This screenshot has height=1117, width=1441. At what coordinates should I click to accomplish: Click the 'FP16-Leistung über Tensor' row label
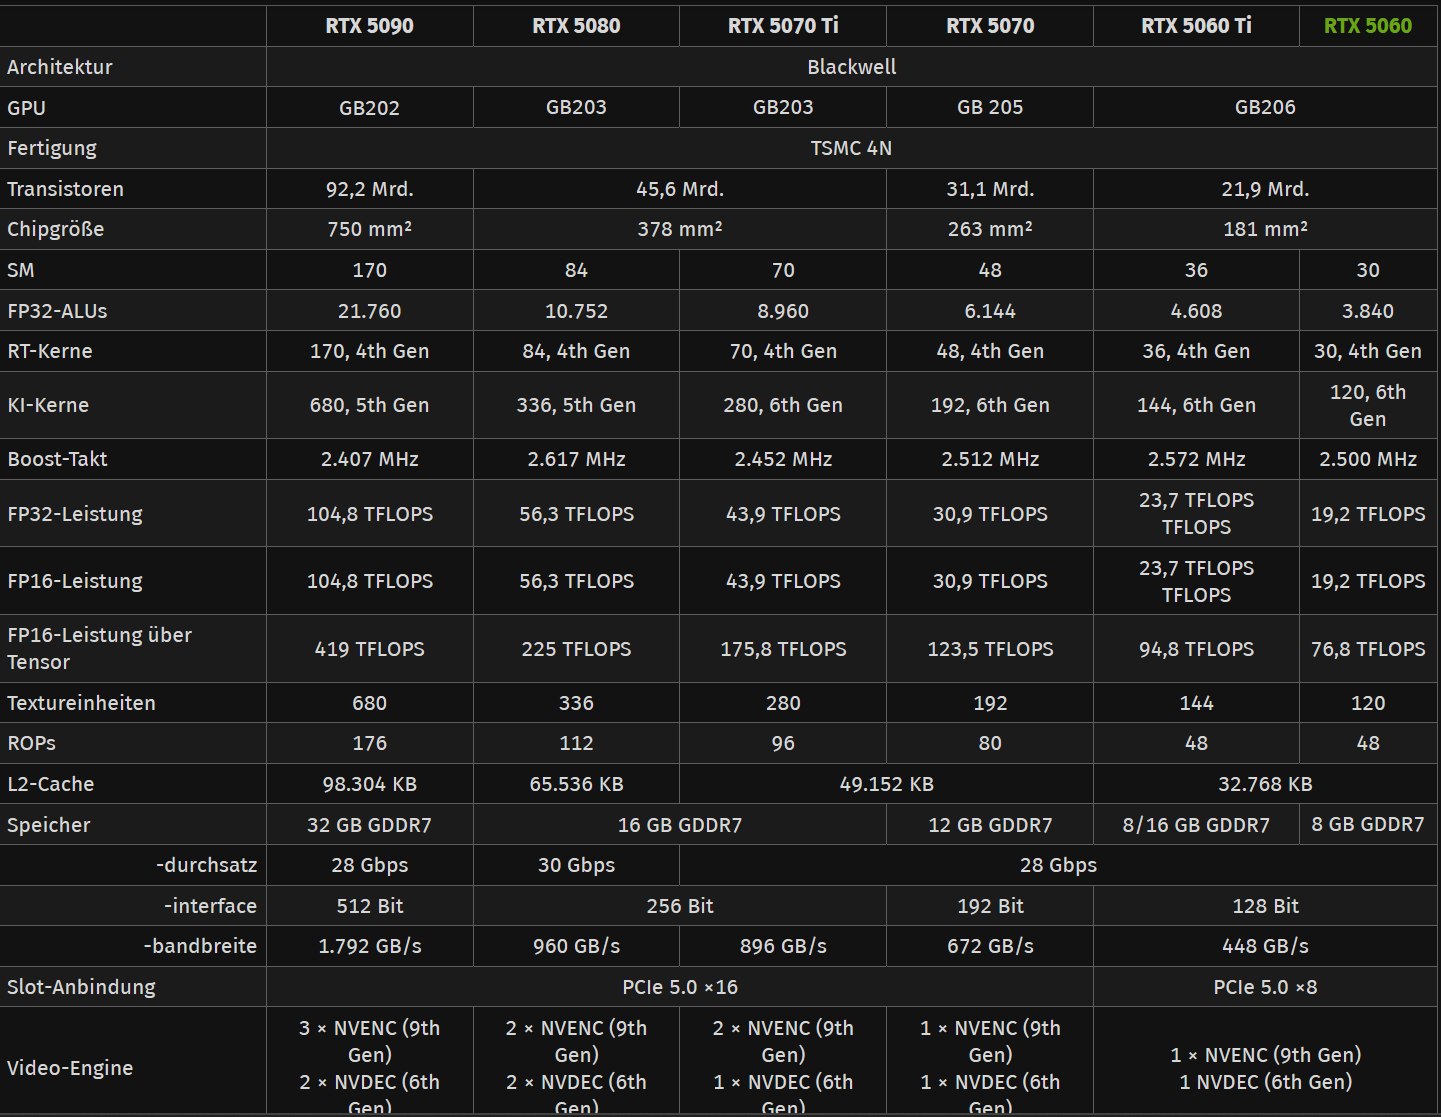click(99, 648)
